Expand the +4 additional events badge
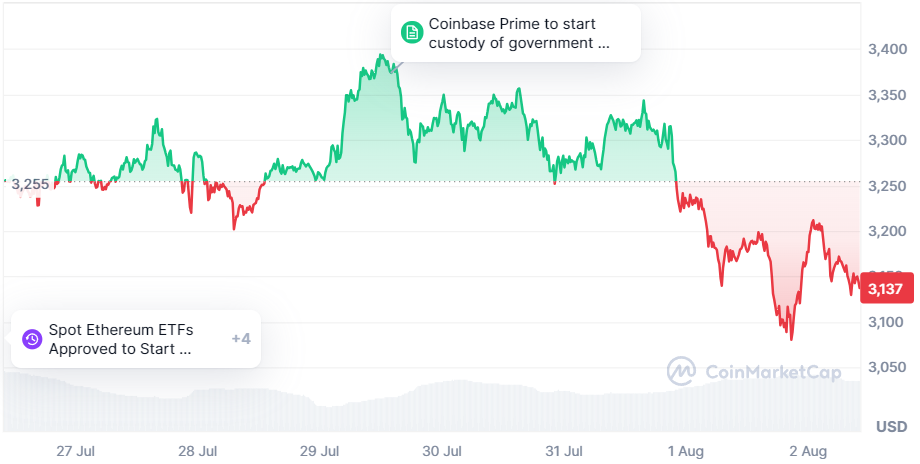The width and height of the screenshot is (920, 464). click(x=240, y=339)
